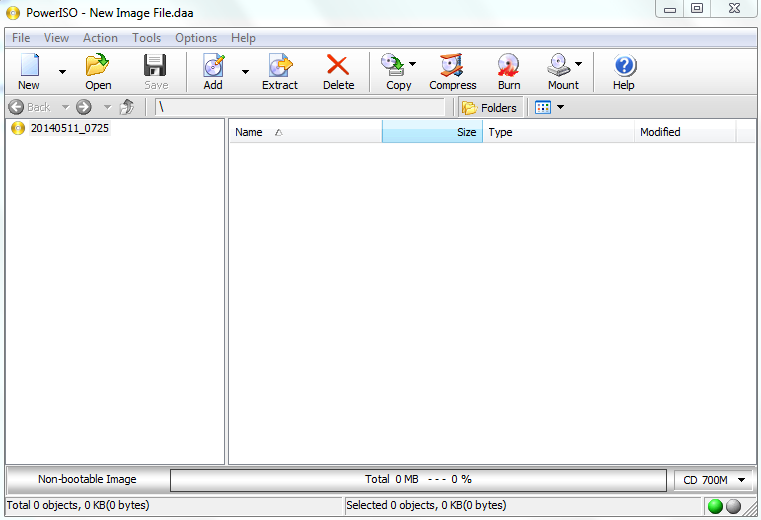This screenshot has height=520, width=761.
Task: Click the Forward navigation arrow
Action: 83,107
